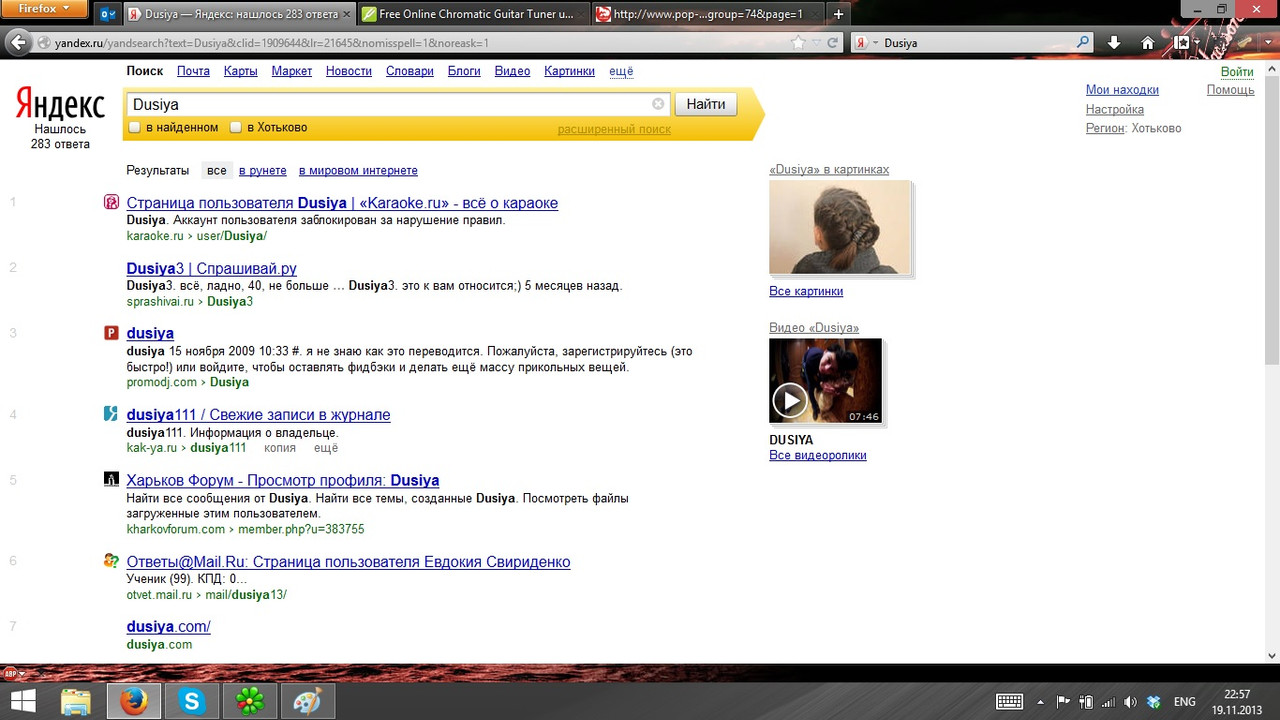Open 'Мои находки' link
Image resolution: width=1280 pixels, height=720 pixels.
[x=1122, y=90]
